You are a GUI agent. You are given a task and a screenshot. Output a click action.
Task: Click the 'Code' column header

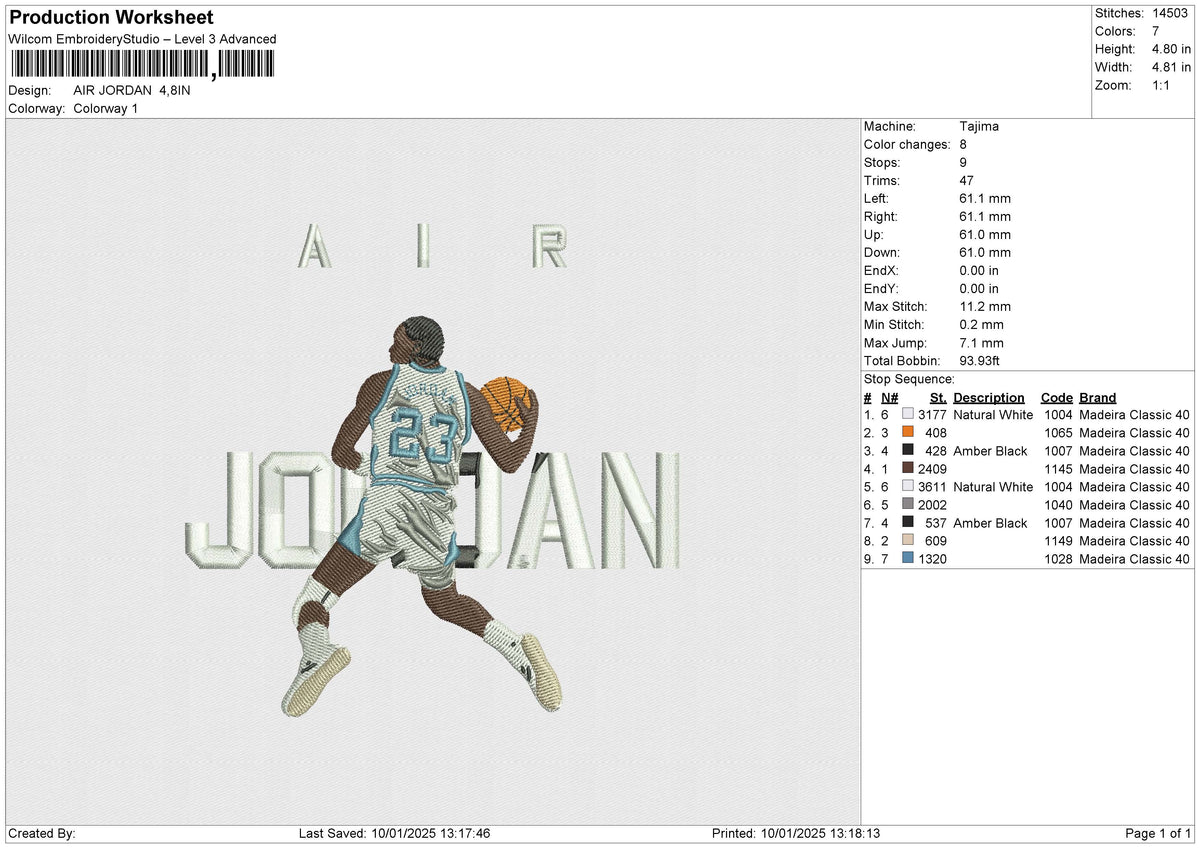(1056, 397)
